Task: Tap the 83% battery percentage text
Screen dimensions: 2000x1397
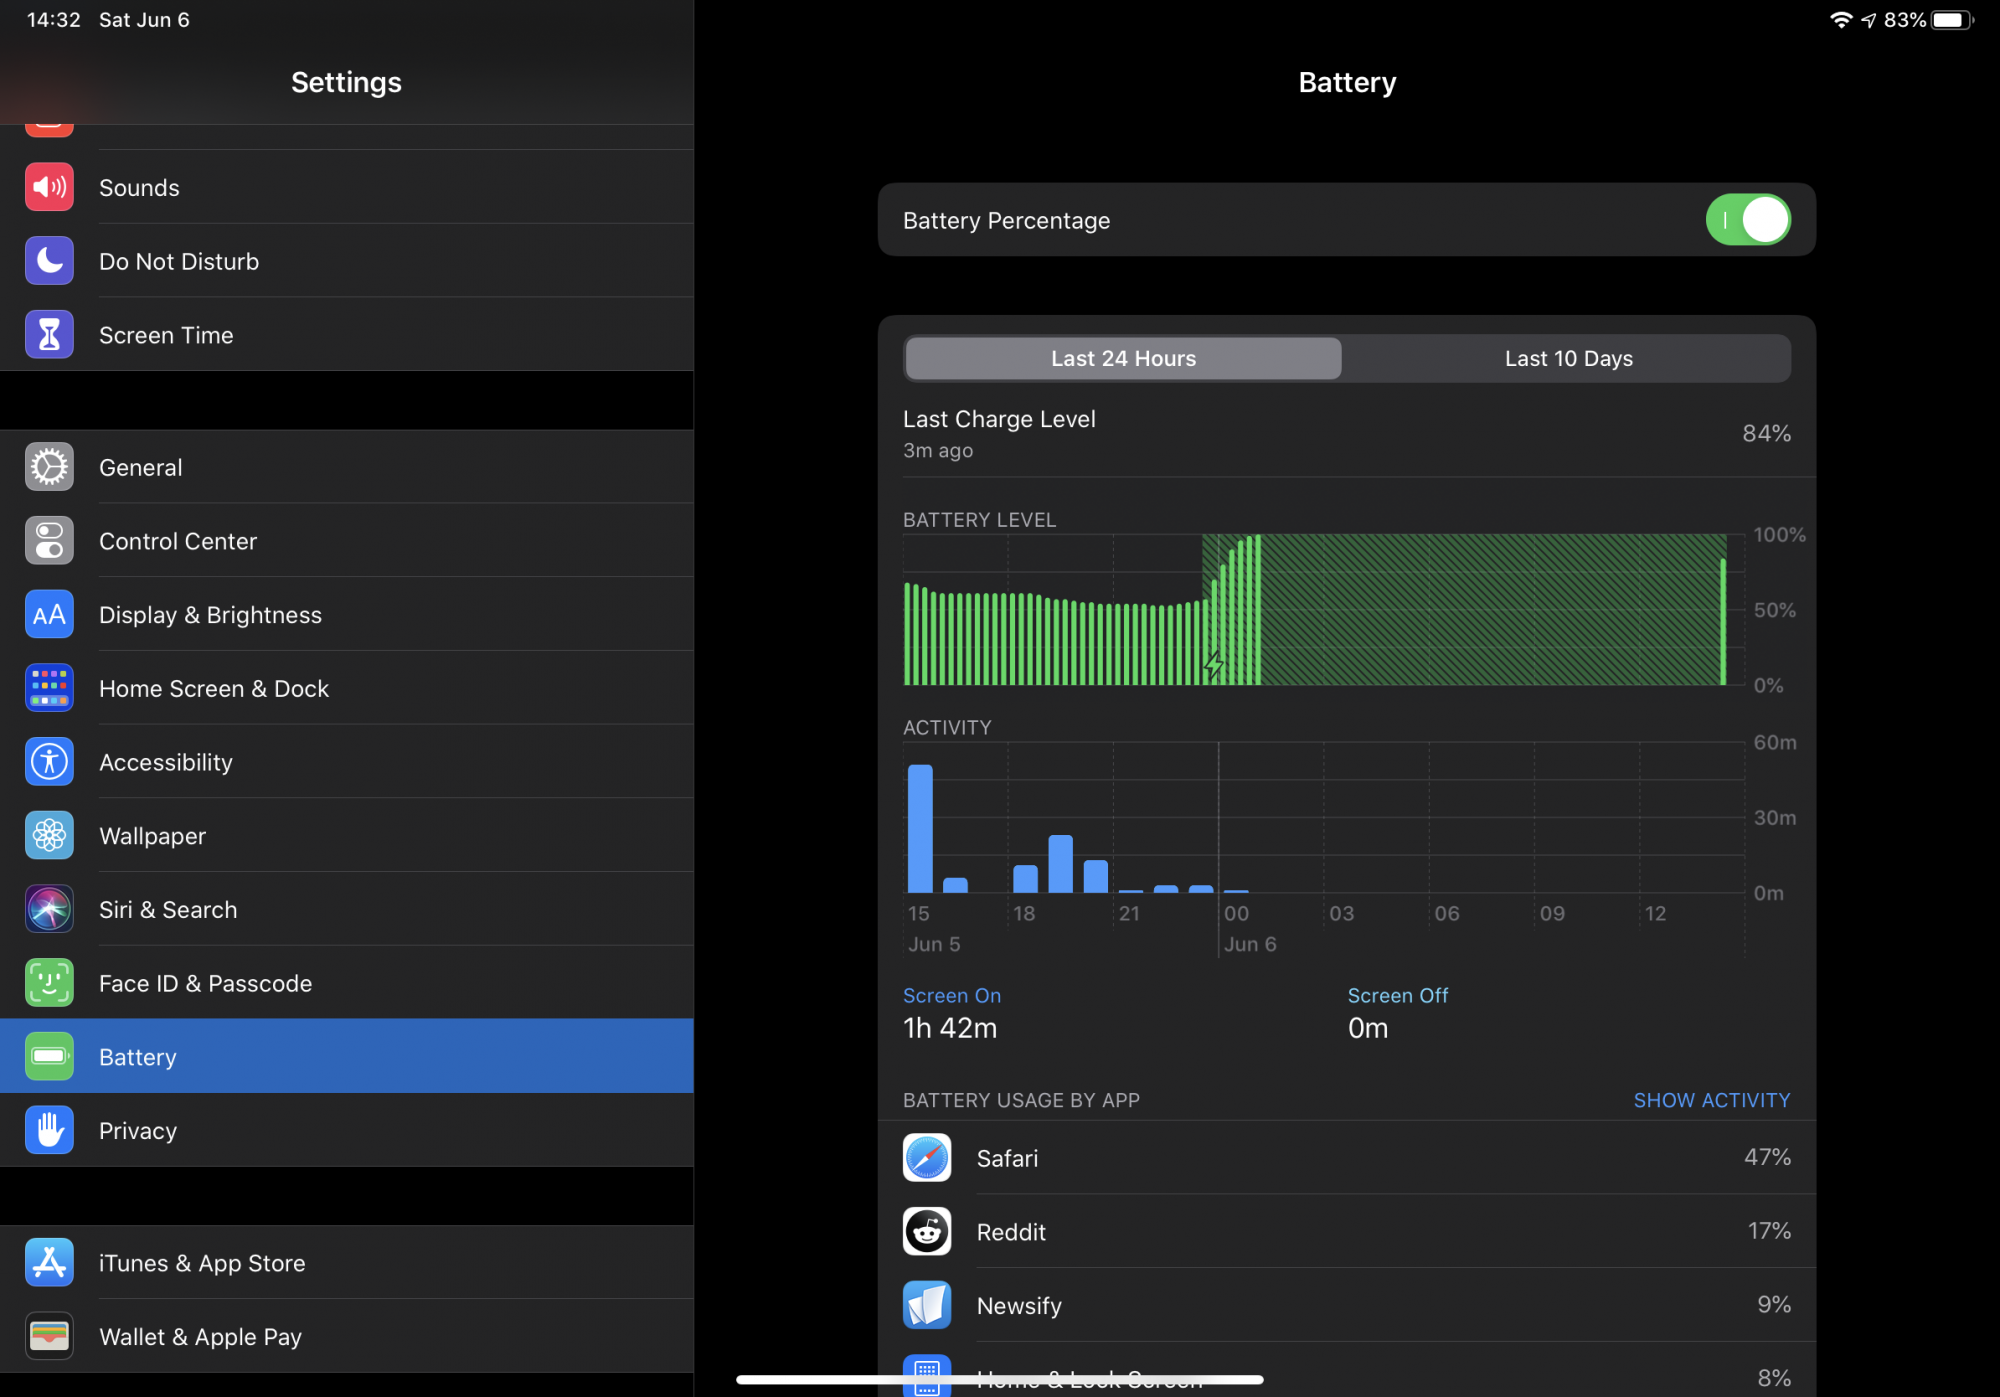Action: [1905, 20]
